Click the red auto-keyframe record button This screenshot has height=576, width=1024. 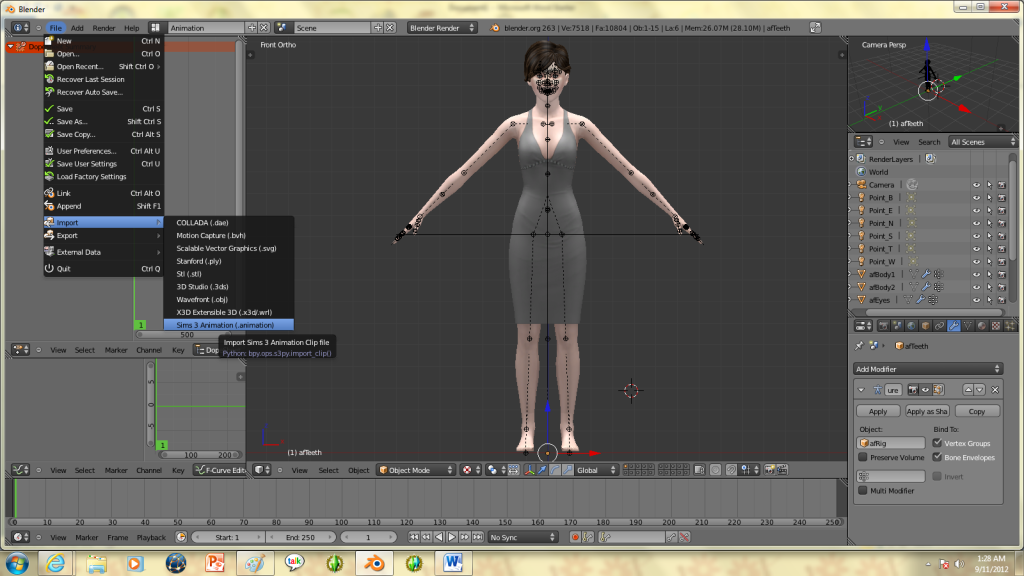pyautogui.click(x=575, y=537)
